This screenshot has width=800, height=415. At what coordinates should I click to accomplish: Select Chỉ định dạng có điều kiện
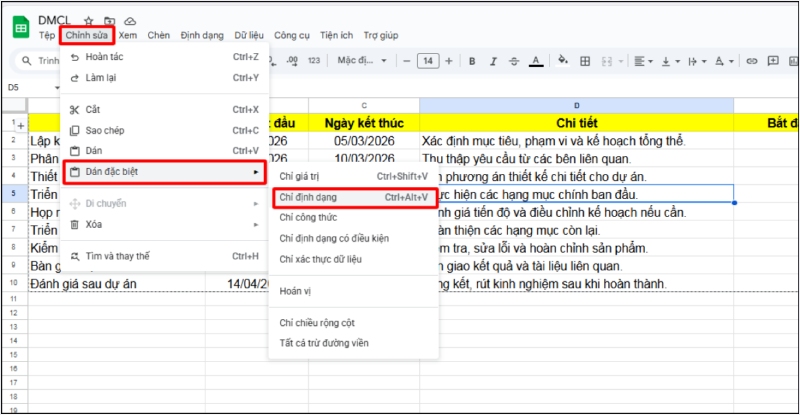point(354,238)
